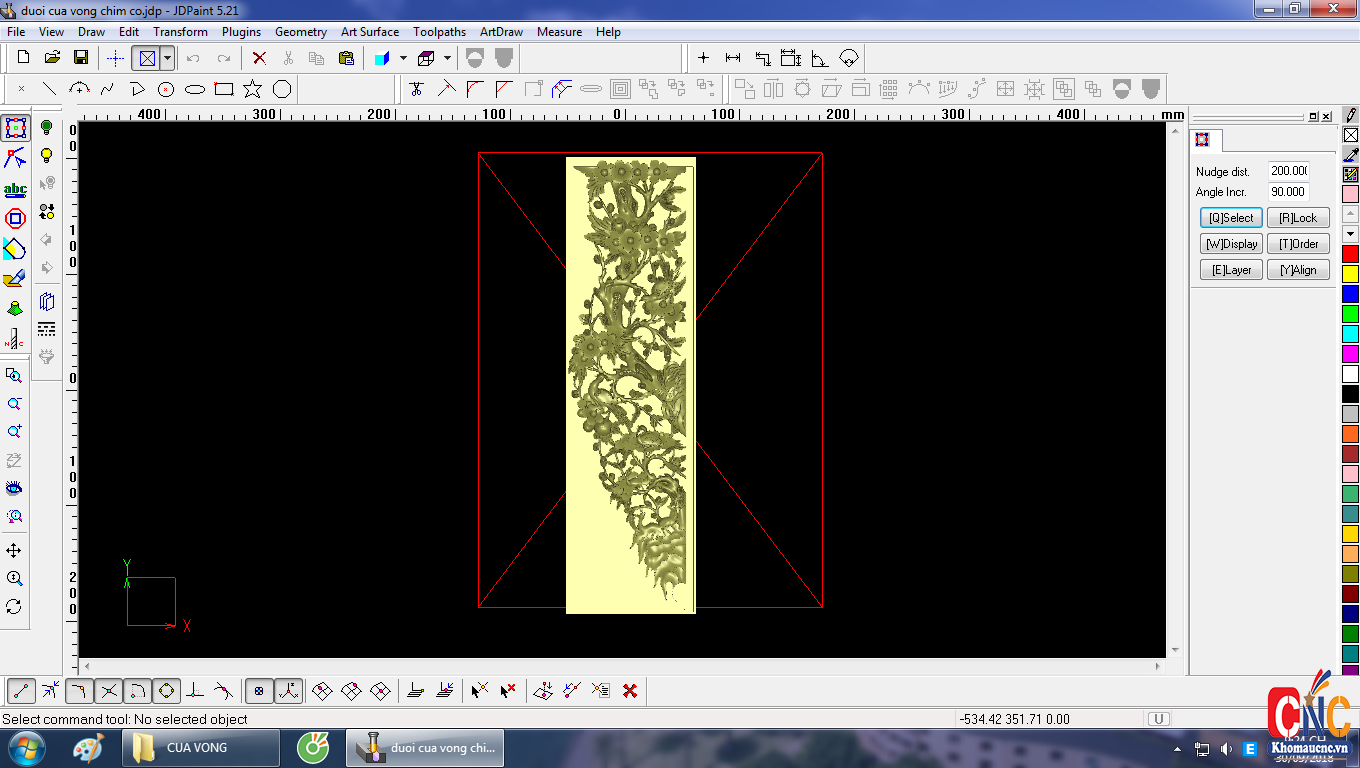Open dropdown arrow beside selection box tool
The width and height of the screenshot is (1360, 768).
point(167,58)
